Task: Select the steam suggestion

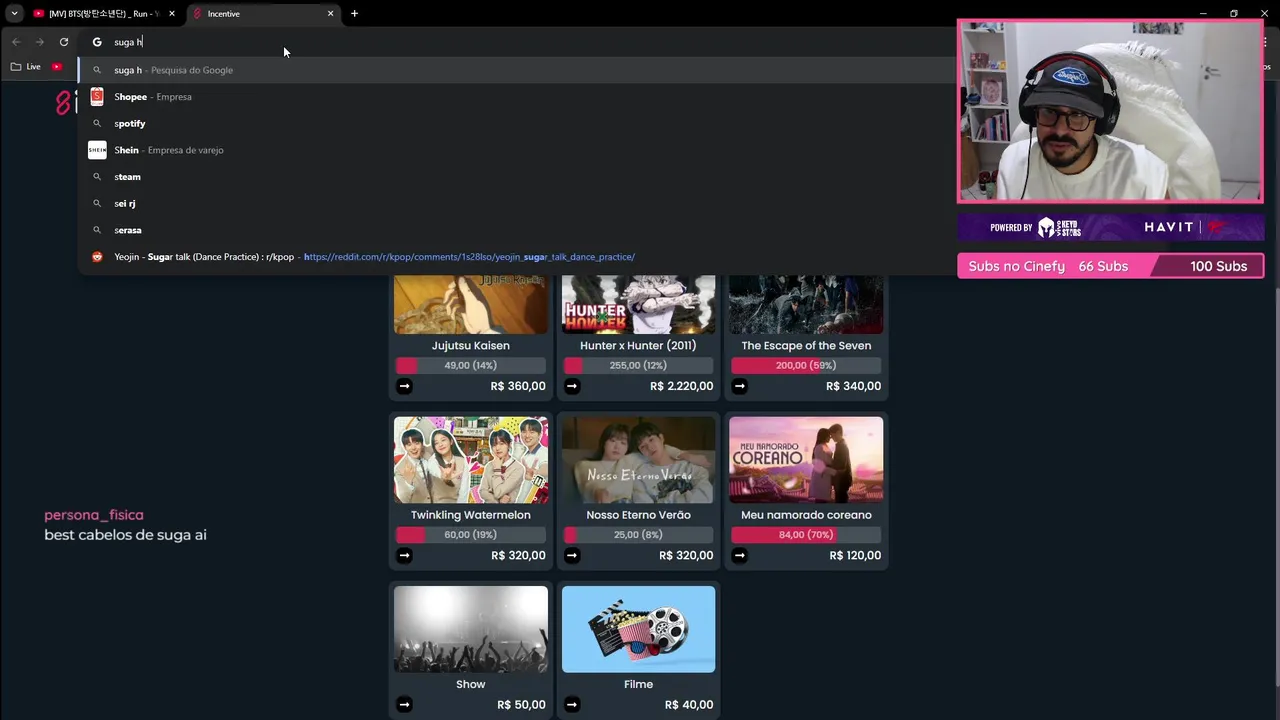Action: (x=515, y=177)
